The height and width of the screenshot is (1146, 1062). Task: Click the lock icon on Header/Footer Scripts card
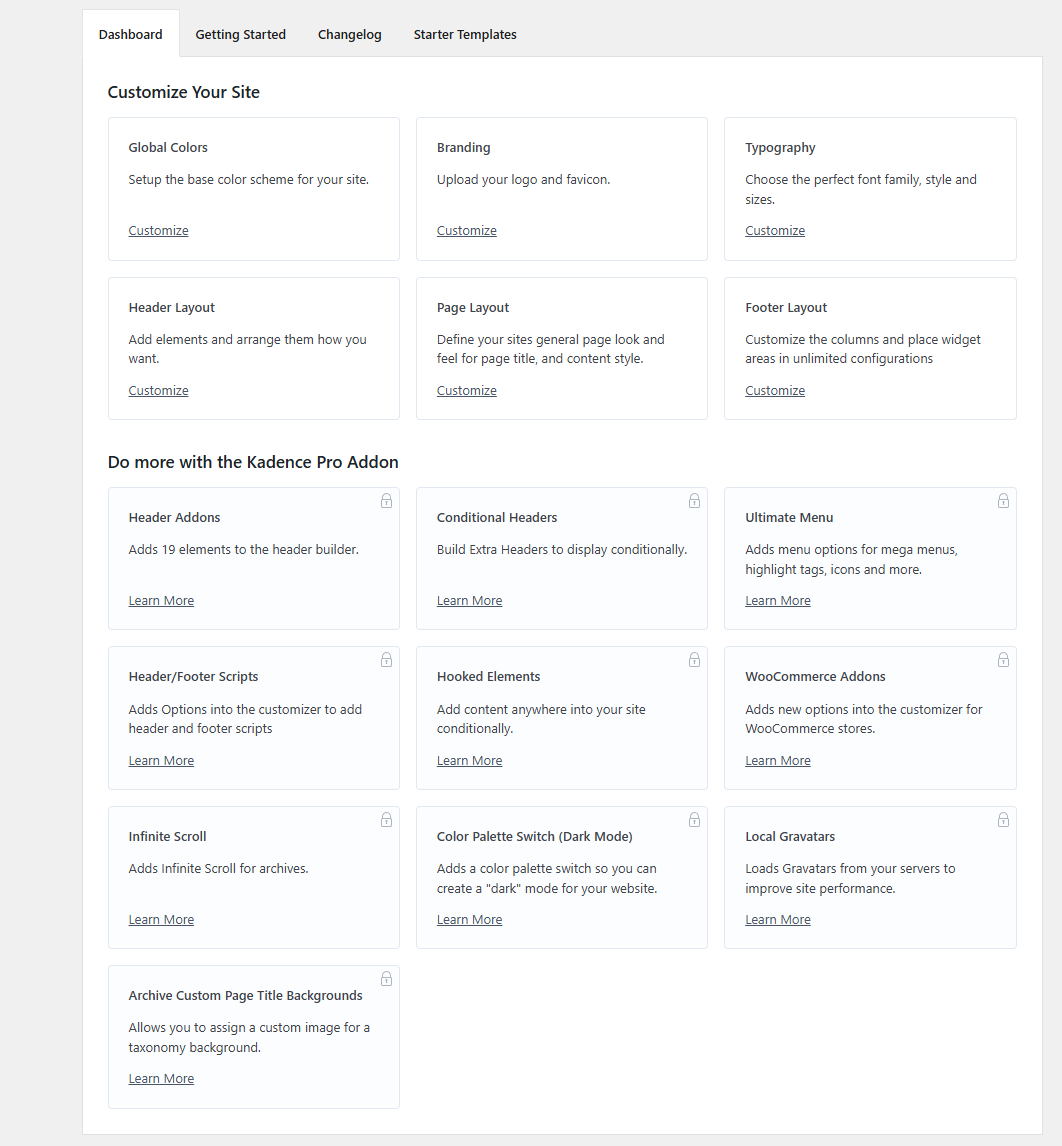pyautogui.click(x=386, y=660)
